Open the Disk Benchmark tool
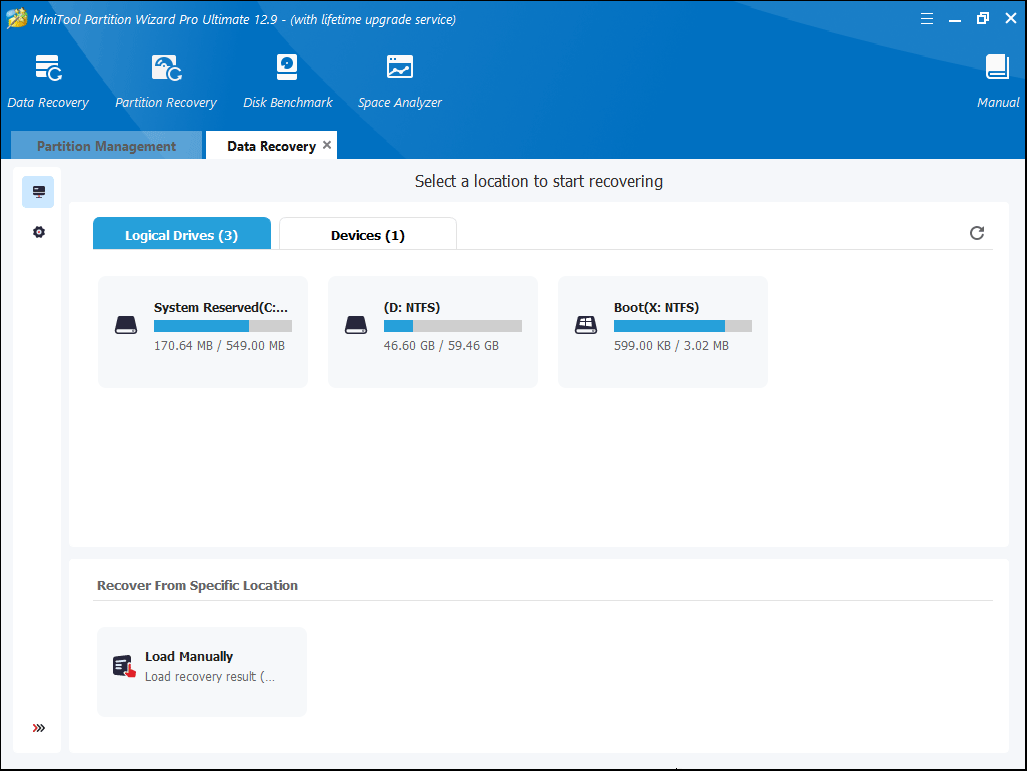The image size is (1027, 771). pyautogui.click(x=287, y=81)
